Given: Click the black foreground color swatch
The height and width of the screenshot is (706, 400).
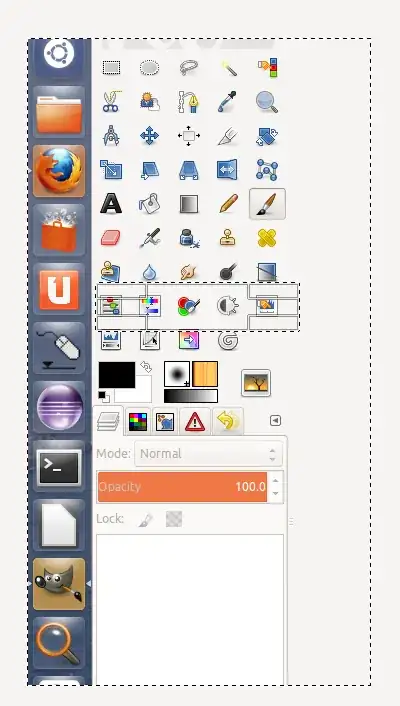Looking at the screenshot, I should point(117,374).
